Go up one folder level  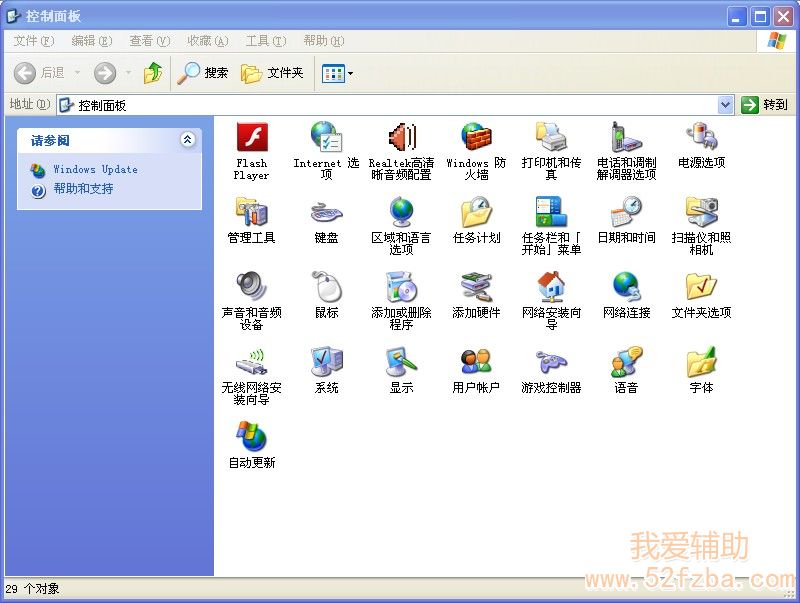pos(153,73)
